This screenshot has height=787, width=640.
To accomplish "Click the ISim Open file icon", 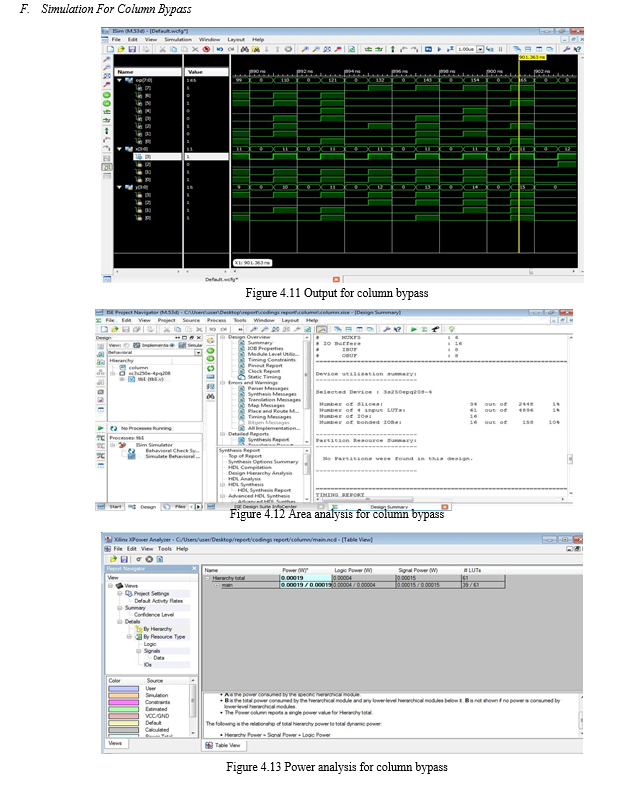I will 121,49.
